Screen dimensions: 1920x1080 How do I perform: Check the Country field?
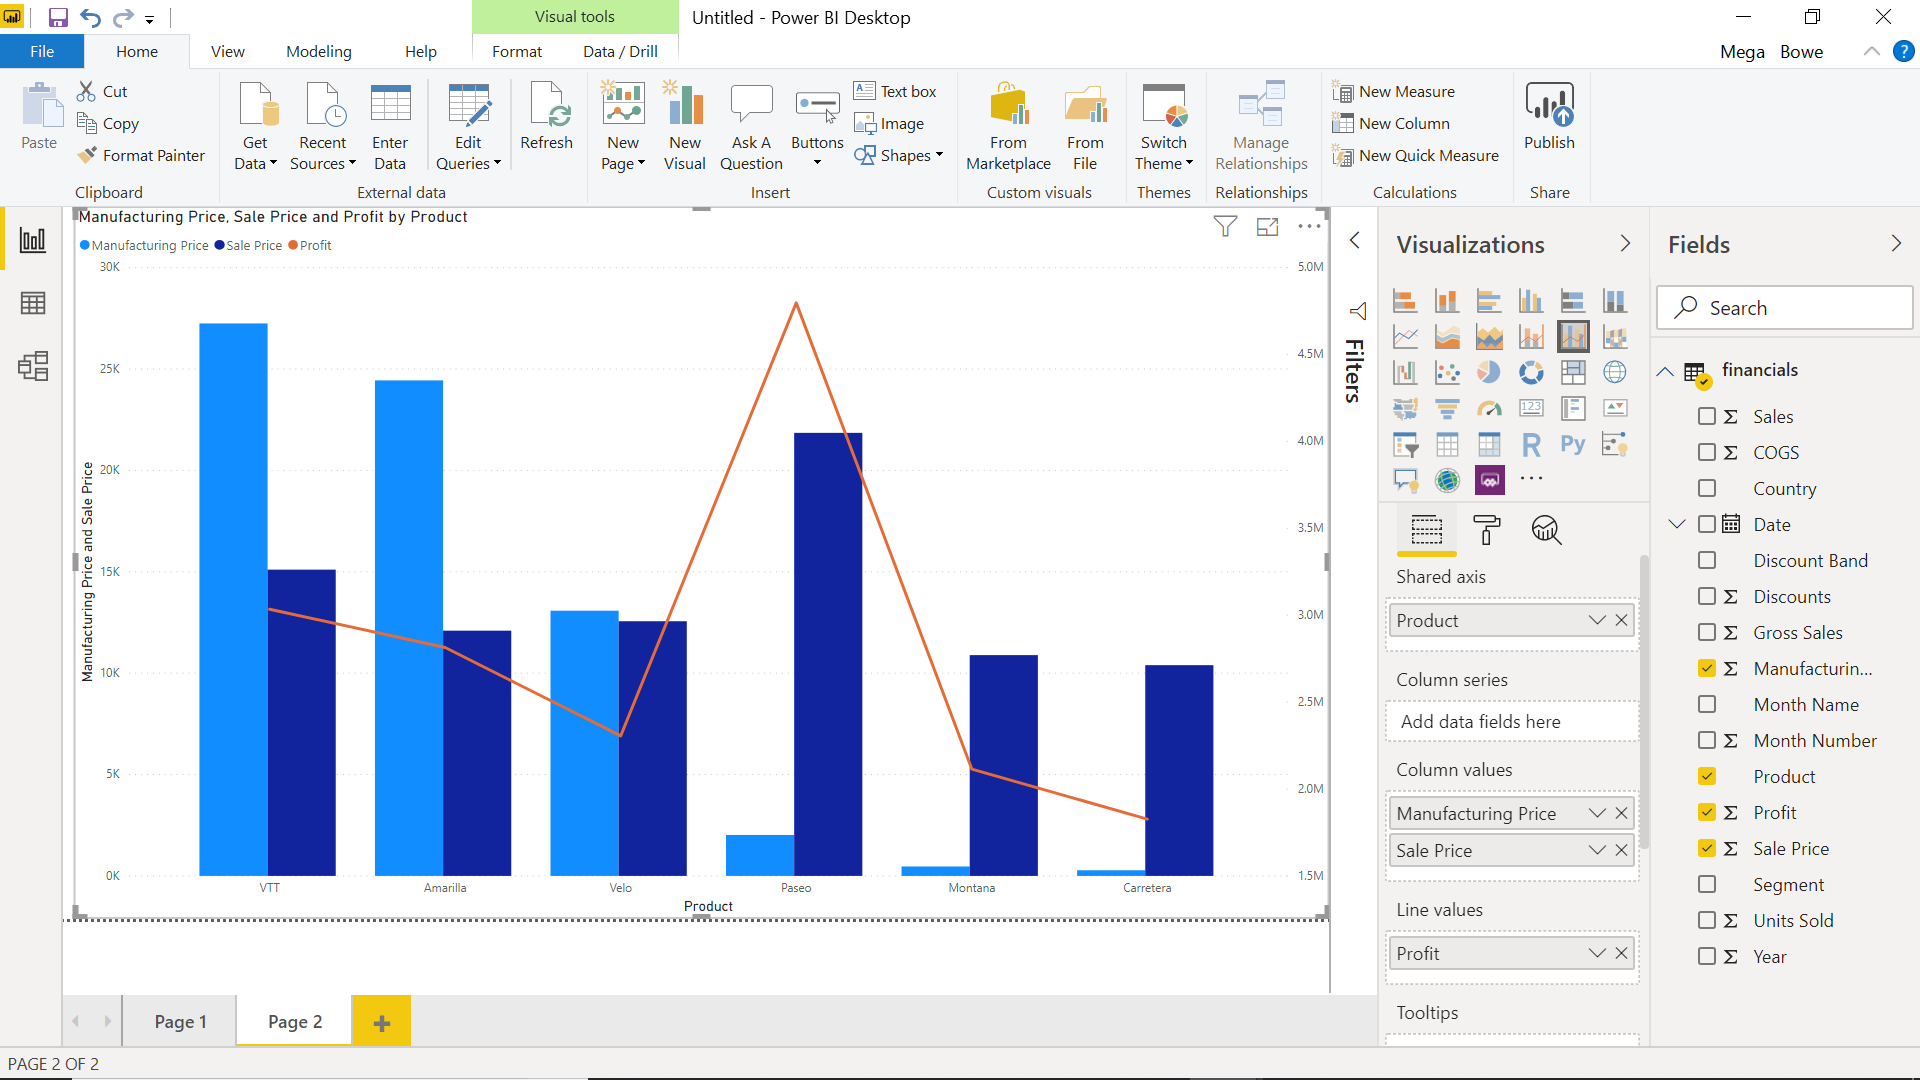(x=1707, y=488)
